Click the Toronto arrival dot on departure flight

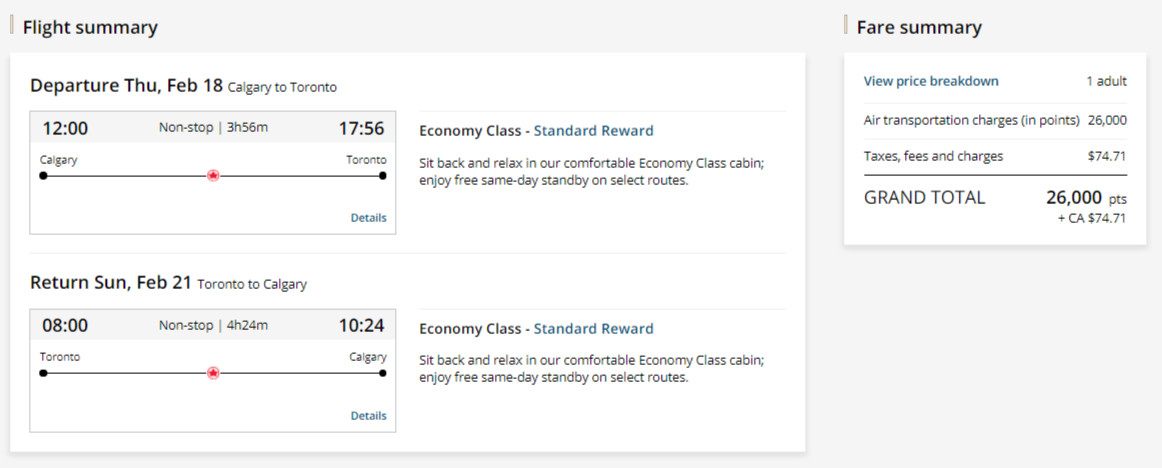click(383, 176)
